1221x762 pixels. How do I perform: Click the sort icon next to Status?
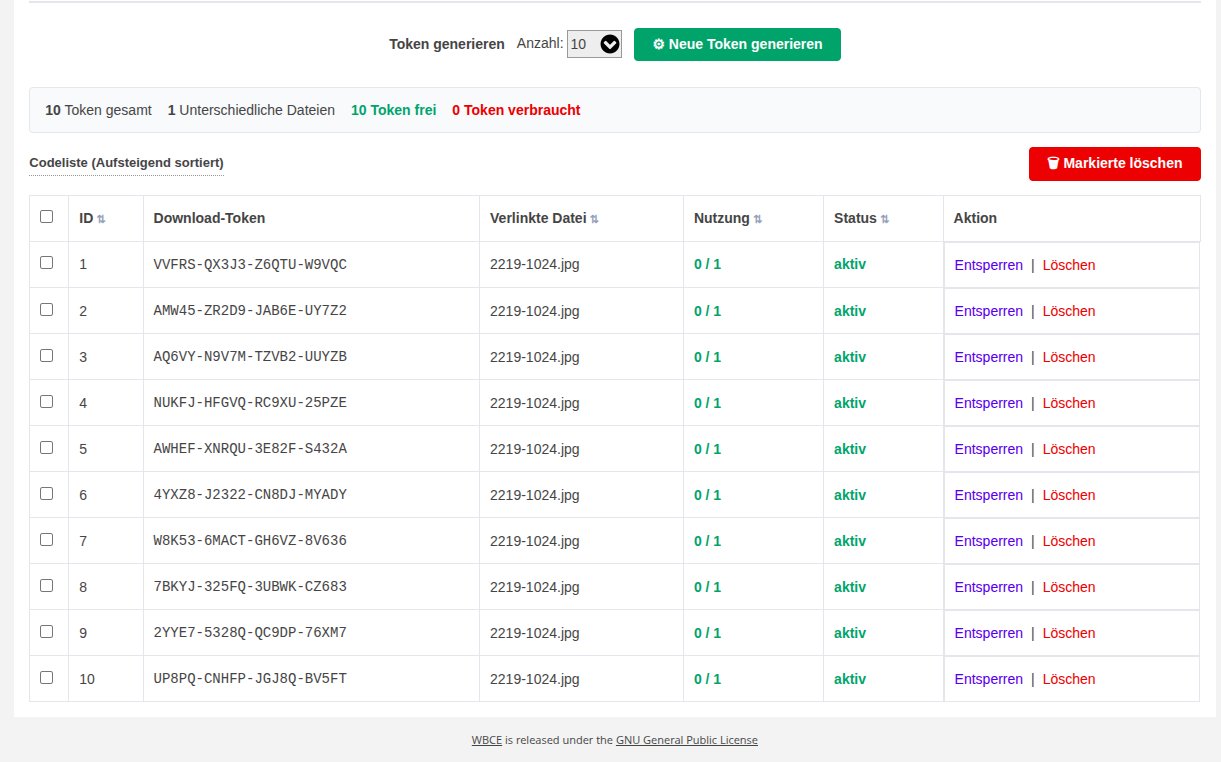tap(884, 219)
